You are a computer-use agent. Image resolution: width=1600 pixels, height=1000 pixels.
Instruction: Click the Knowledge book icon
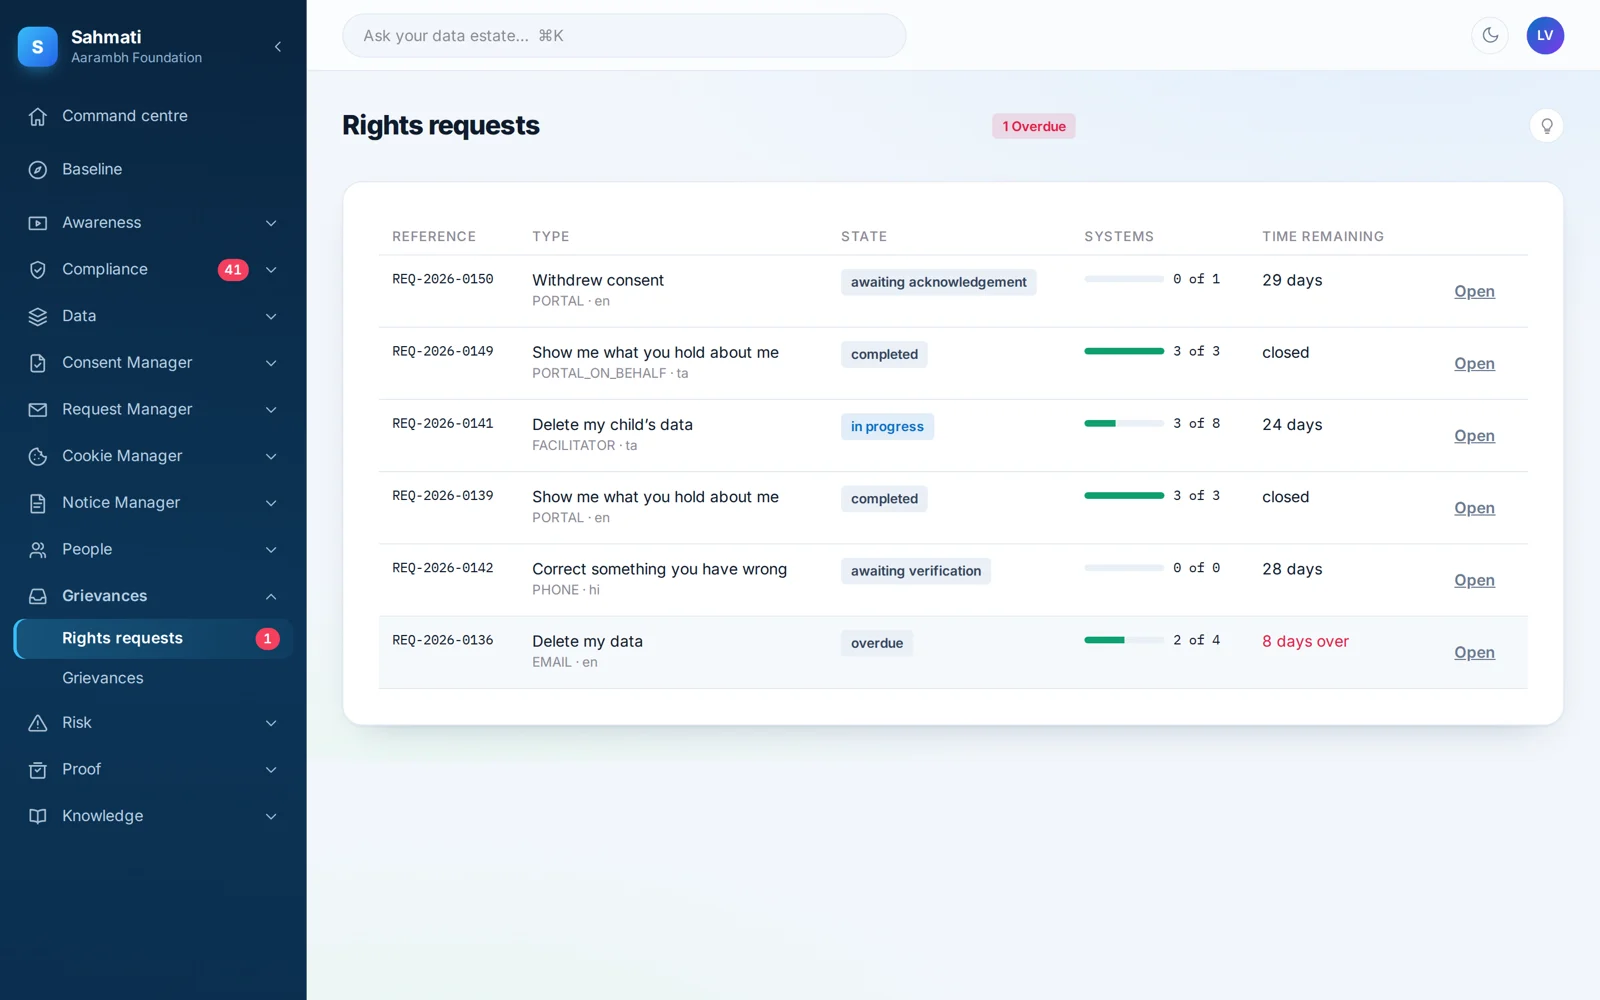pos(38,816)
